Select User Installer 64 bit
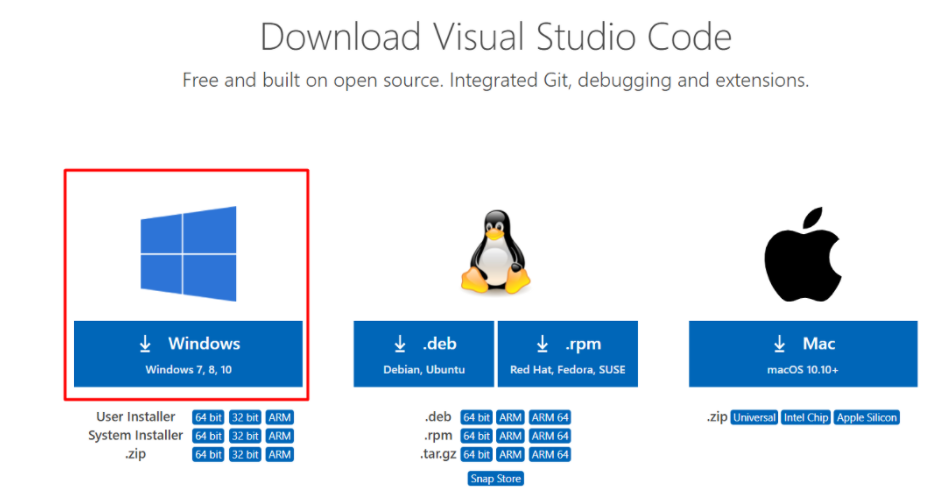The width and height of the screenshot is (928, 487). pyautogui.click(x=208, y=417)
